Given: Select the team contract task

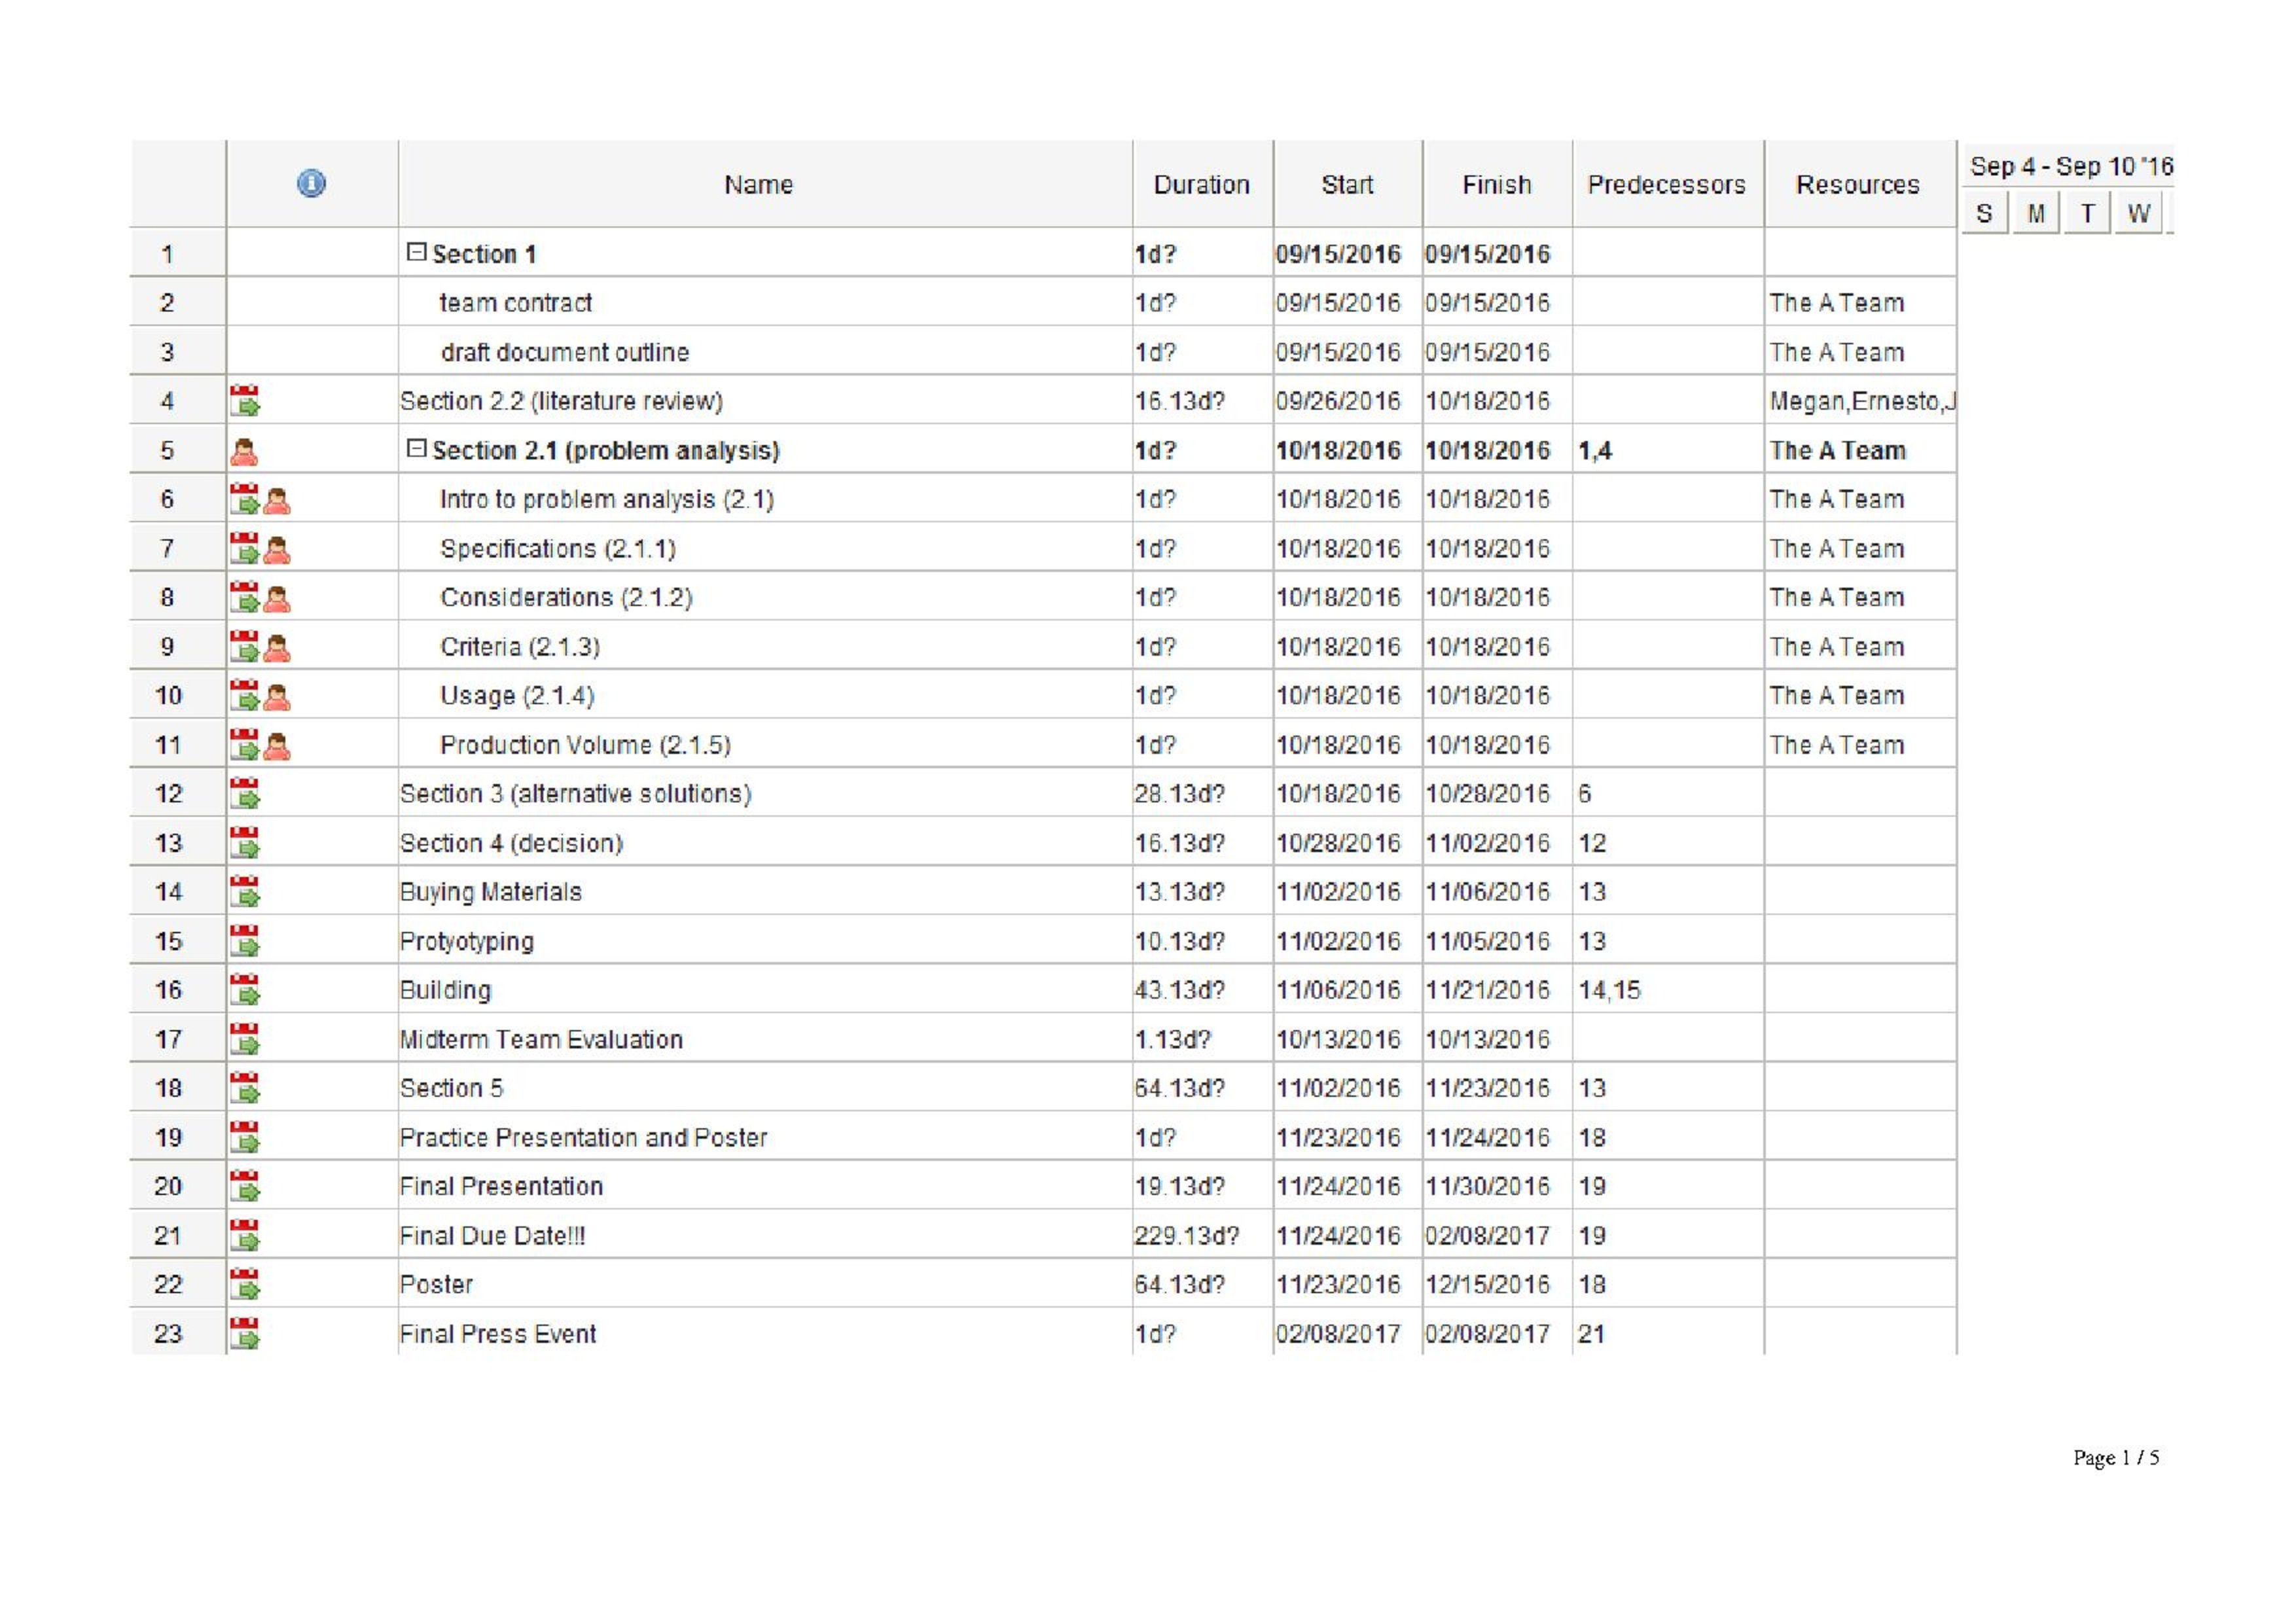Looking at the screenshot, I should click(x=516, y=303).
